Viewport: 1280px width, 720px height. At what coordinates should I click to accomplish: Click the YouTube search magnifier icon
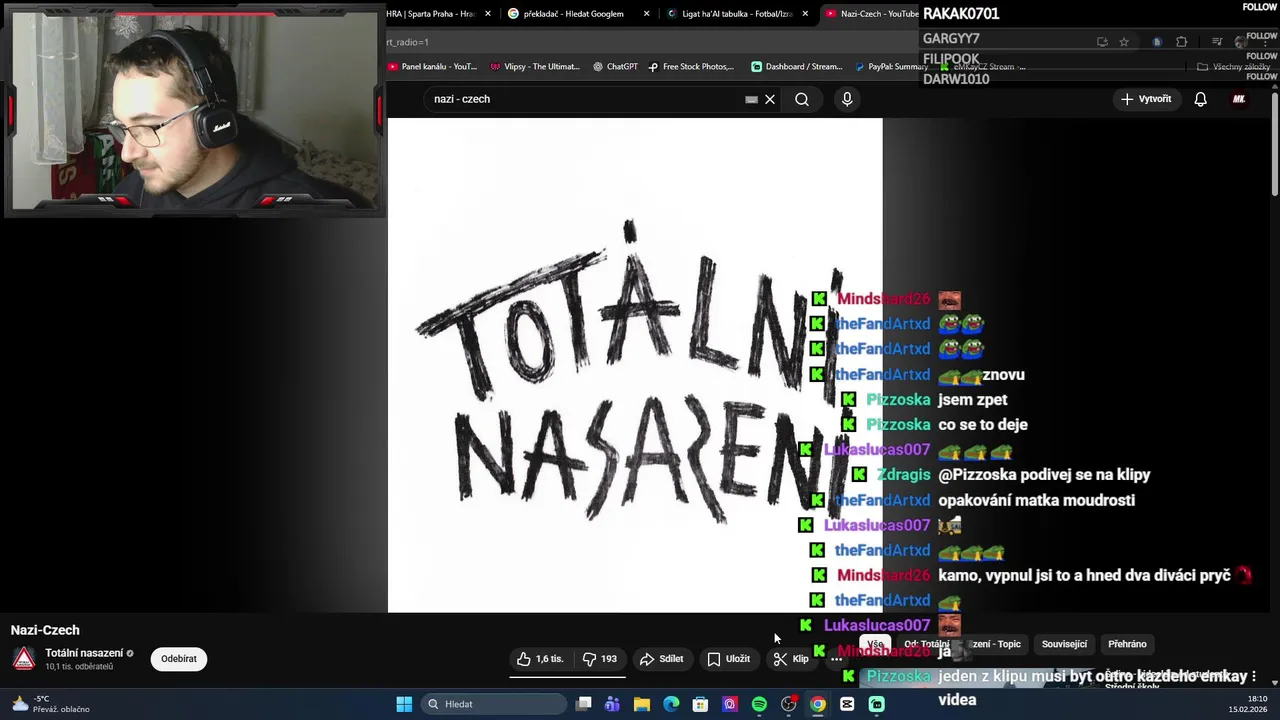(x=802, y=99)
